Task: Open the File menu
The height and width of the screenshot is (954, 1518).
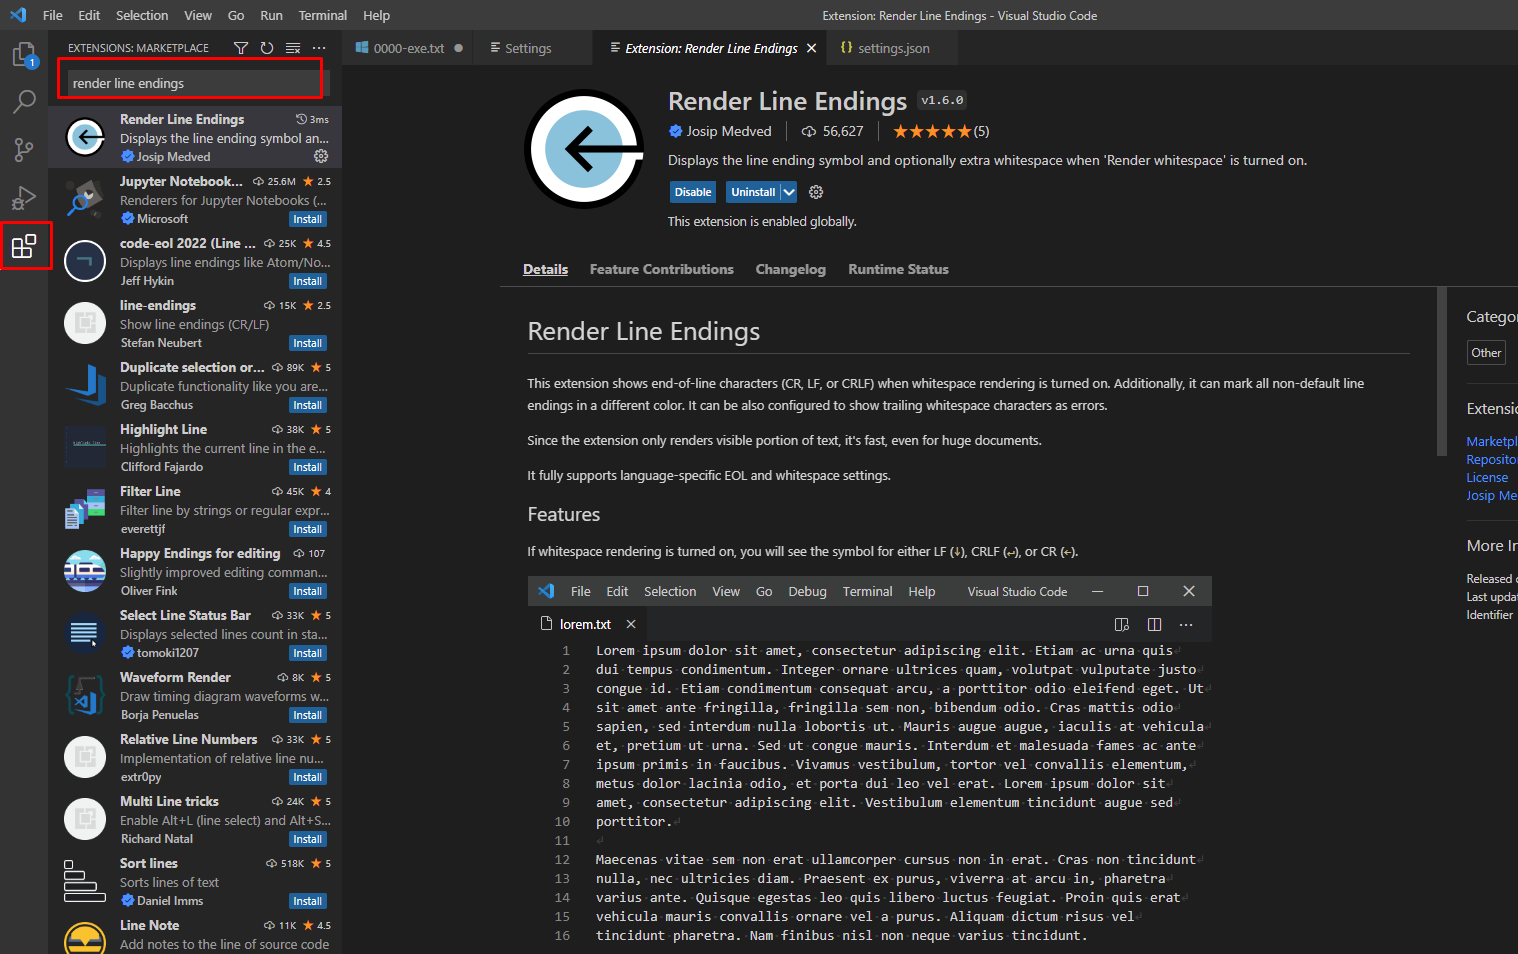Action: click(x=53, y=15)
